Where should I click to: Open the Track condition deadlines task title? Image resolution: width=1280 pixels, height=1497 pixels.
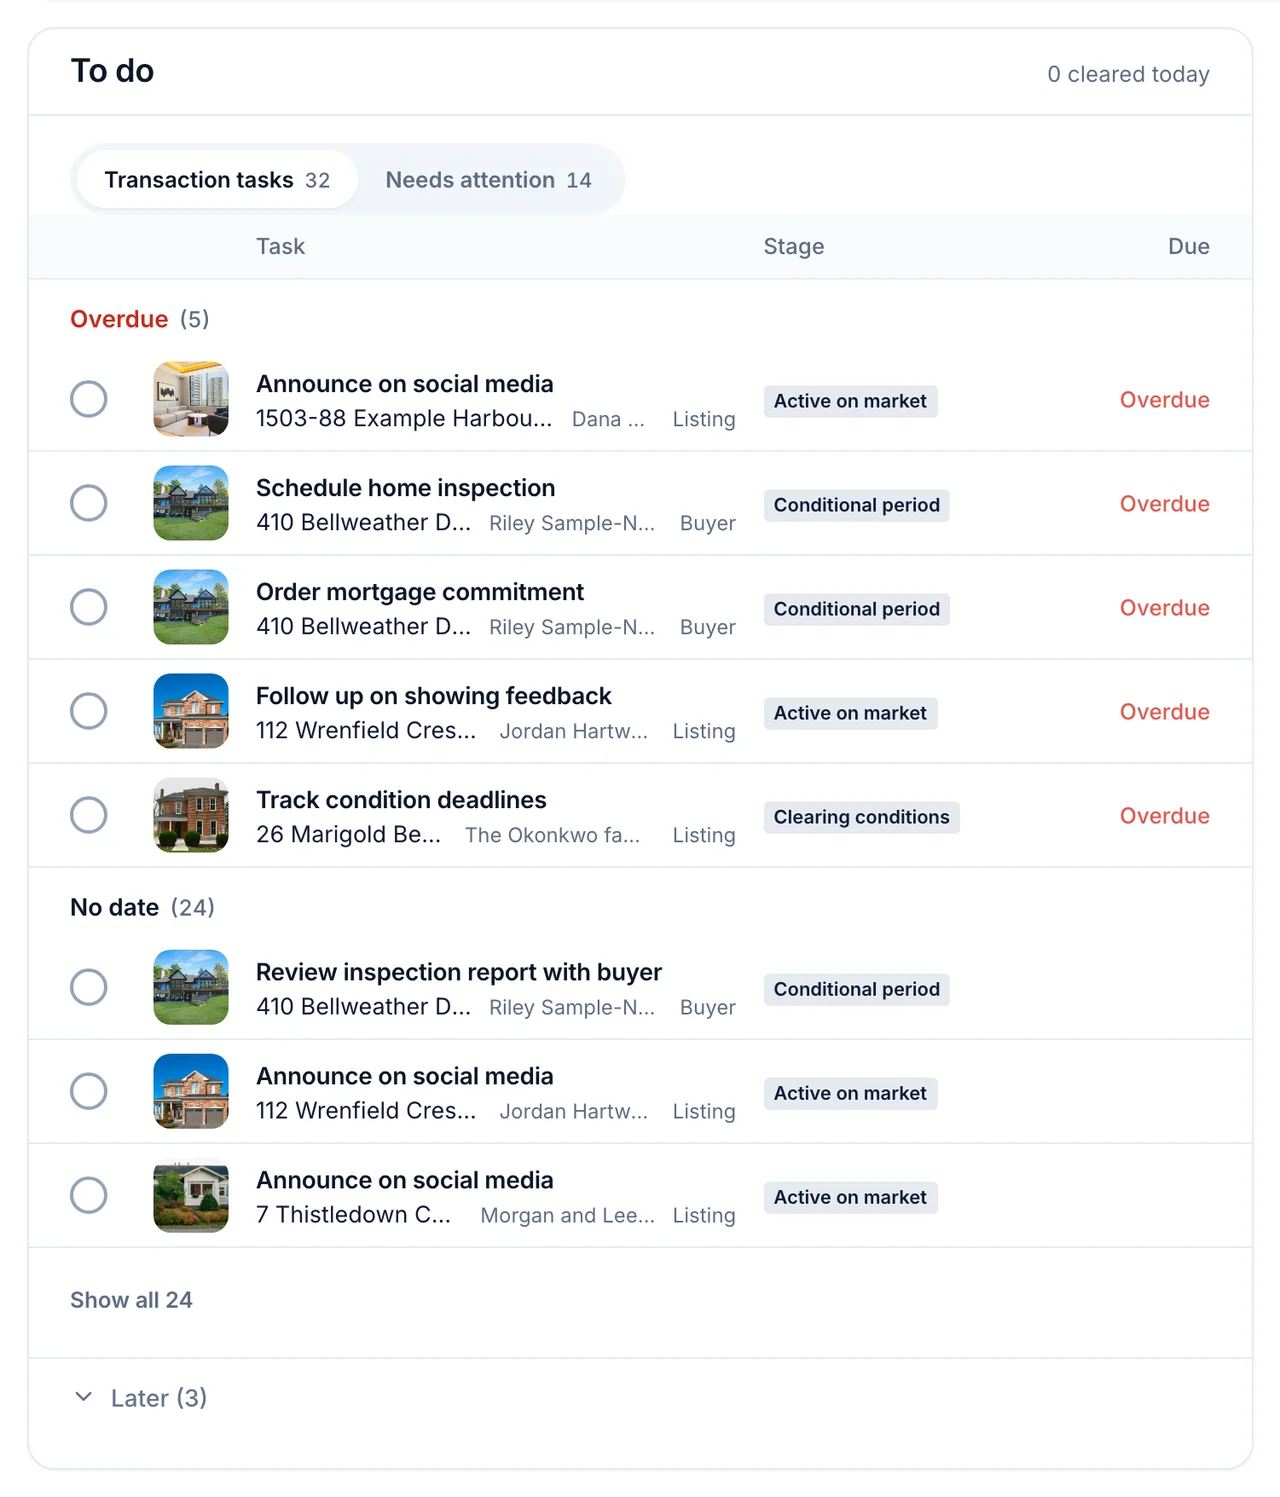[x=401, y=800]
